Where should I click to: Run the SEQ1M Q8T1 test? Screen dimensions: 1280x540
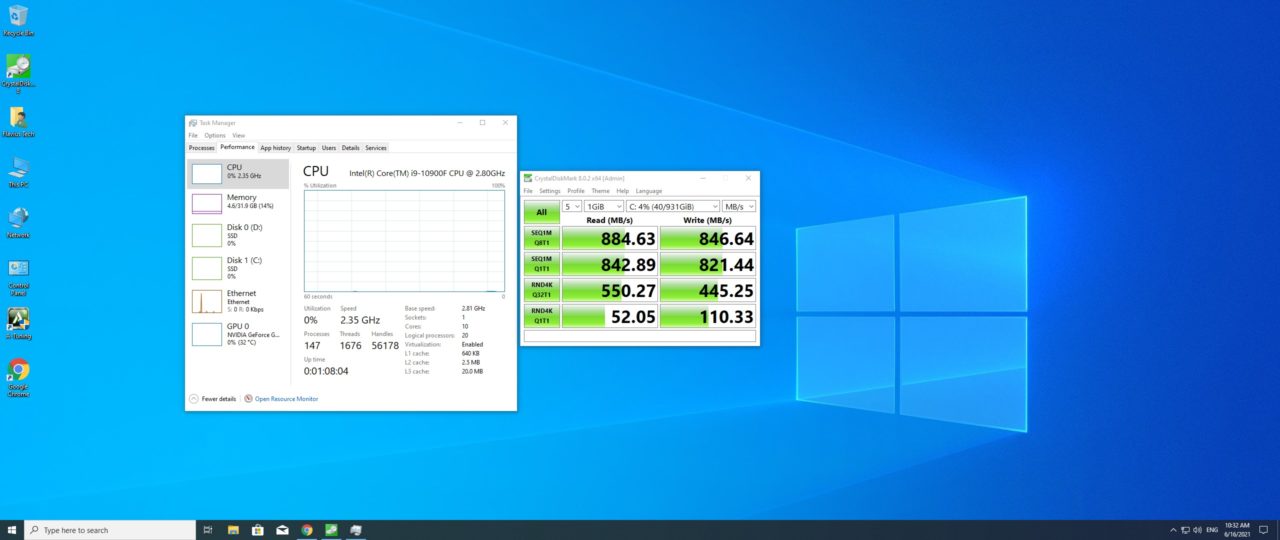[541, 237]
